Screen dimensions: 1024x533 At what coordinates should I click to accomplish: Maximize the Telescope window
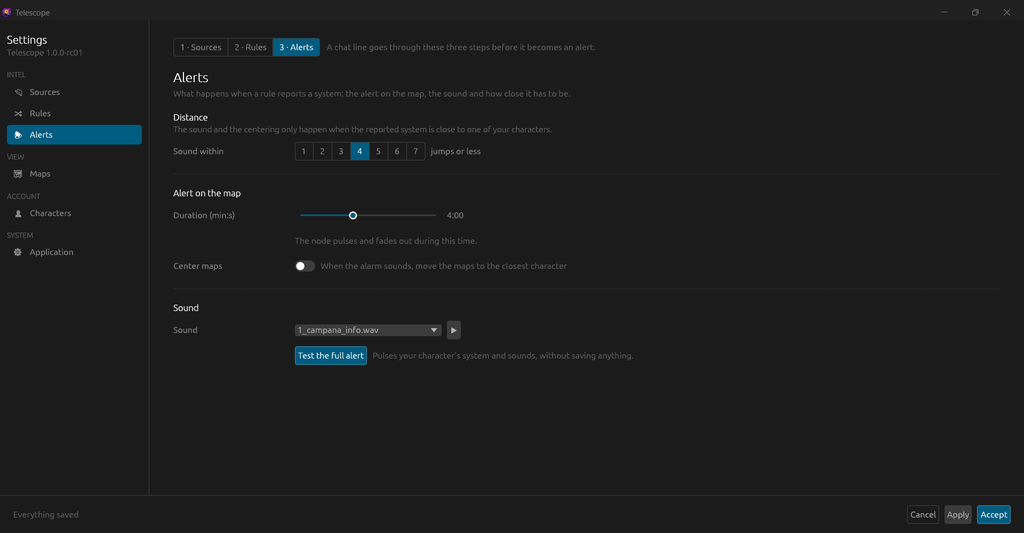coord(975,12)
